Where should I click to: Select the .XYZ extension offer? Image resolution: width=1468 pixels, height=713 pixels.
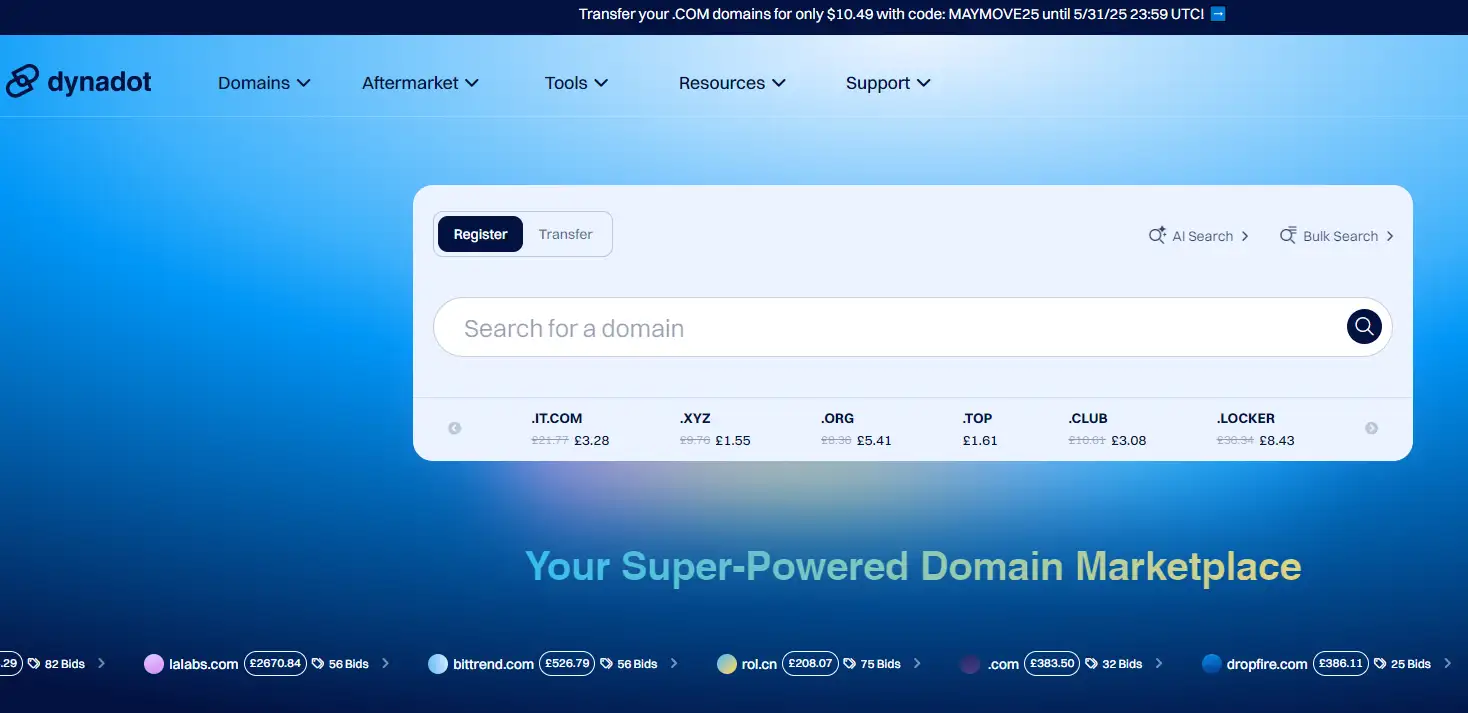point(715,429)
